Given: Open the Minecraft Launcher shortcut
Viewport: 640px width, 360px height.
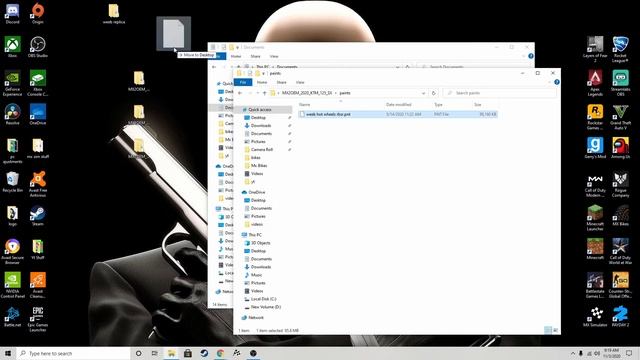Looking at the screenshot, I should (595, 218).
